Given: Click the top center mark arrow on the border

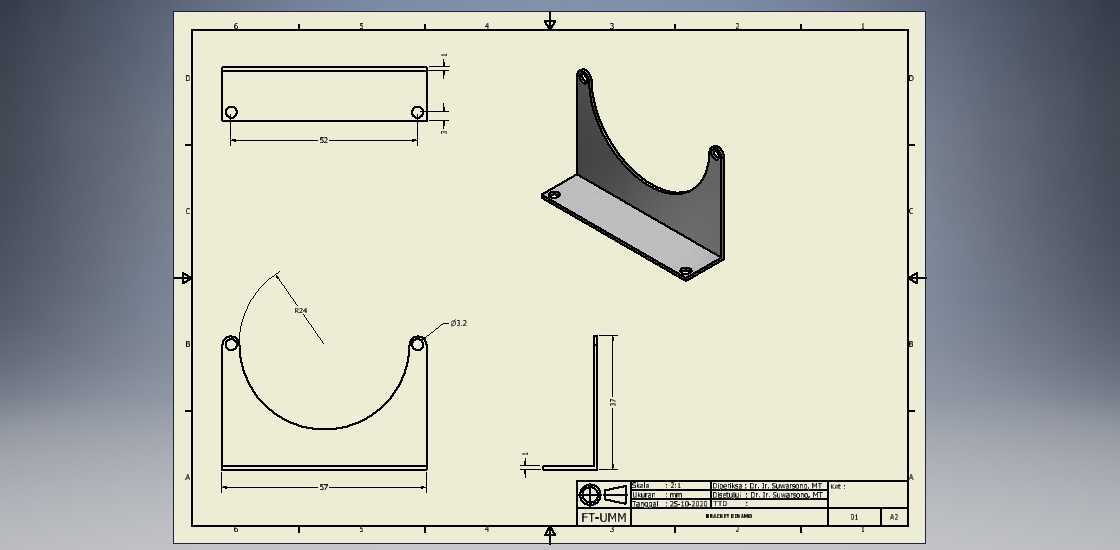Looking at the screenshot, I should tap(549, 24).
